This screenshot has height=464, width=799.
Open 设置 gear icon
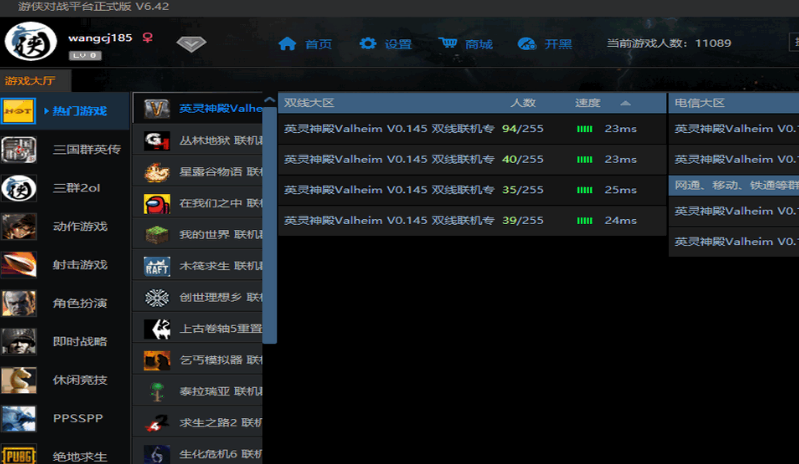[x=367, y=44]
